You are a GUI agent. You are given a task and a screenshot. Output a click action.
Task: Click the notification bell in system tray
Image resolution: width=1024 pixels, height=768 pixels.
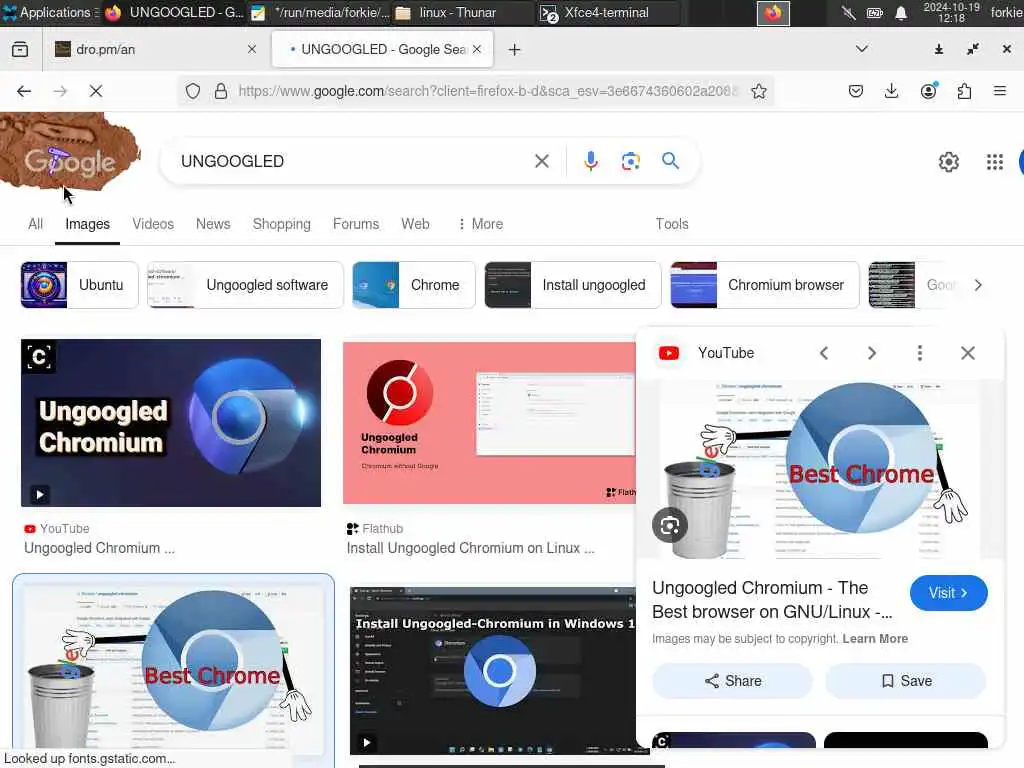[901, 13]
